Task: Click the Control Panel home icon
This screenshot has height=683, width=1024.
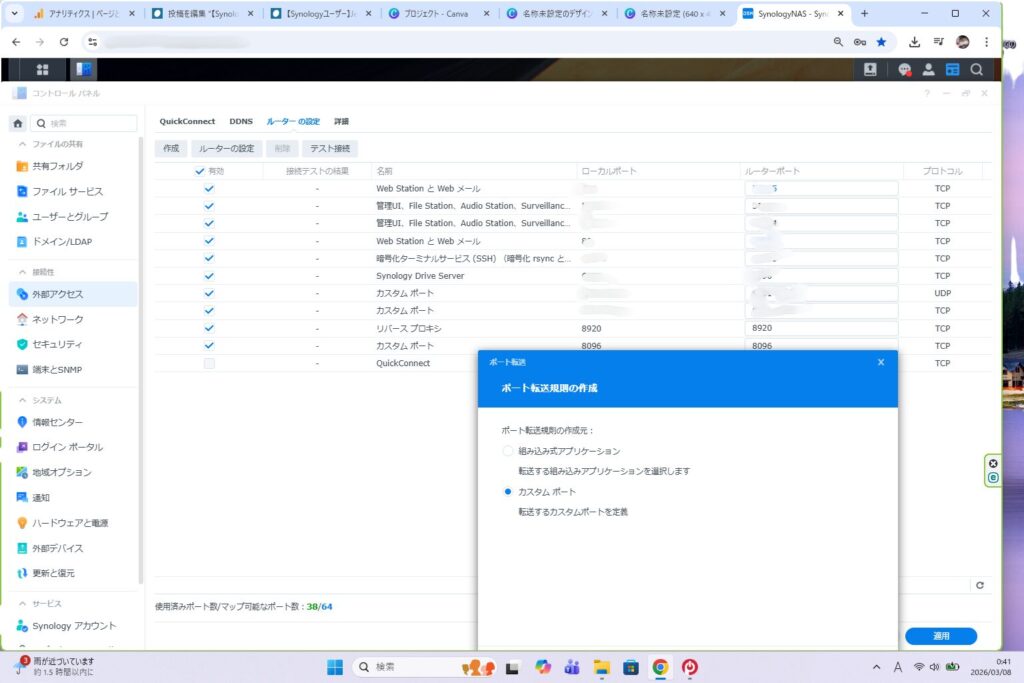Action: (18, 123)
